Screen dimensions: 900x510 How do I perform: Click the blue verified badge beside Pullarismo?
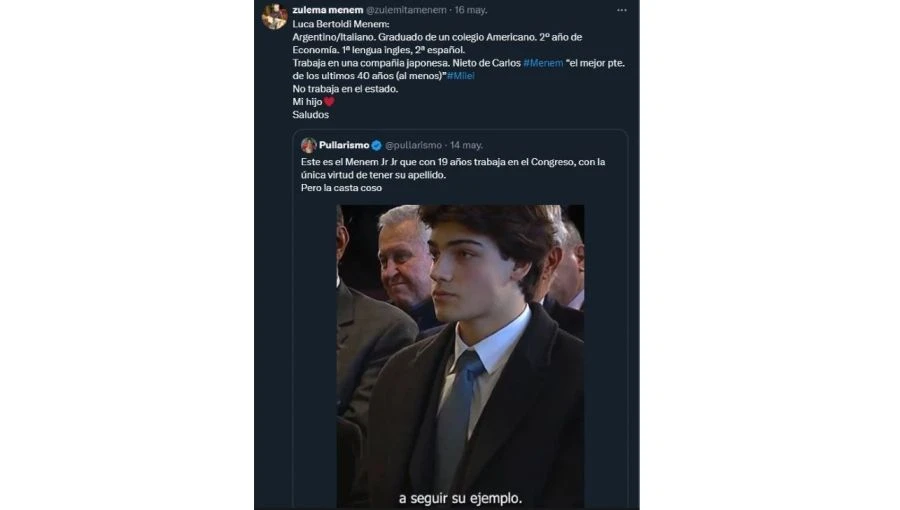click(x=376, y=145)
